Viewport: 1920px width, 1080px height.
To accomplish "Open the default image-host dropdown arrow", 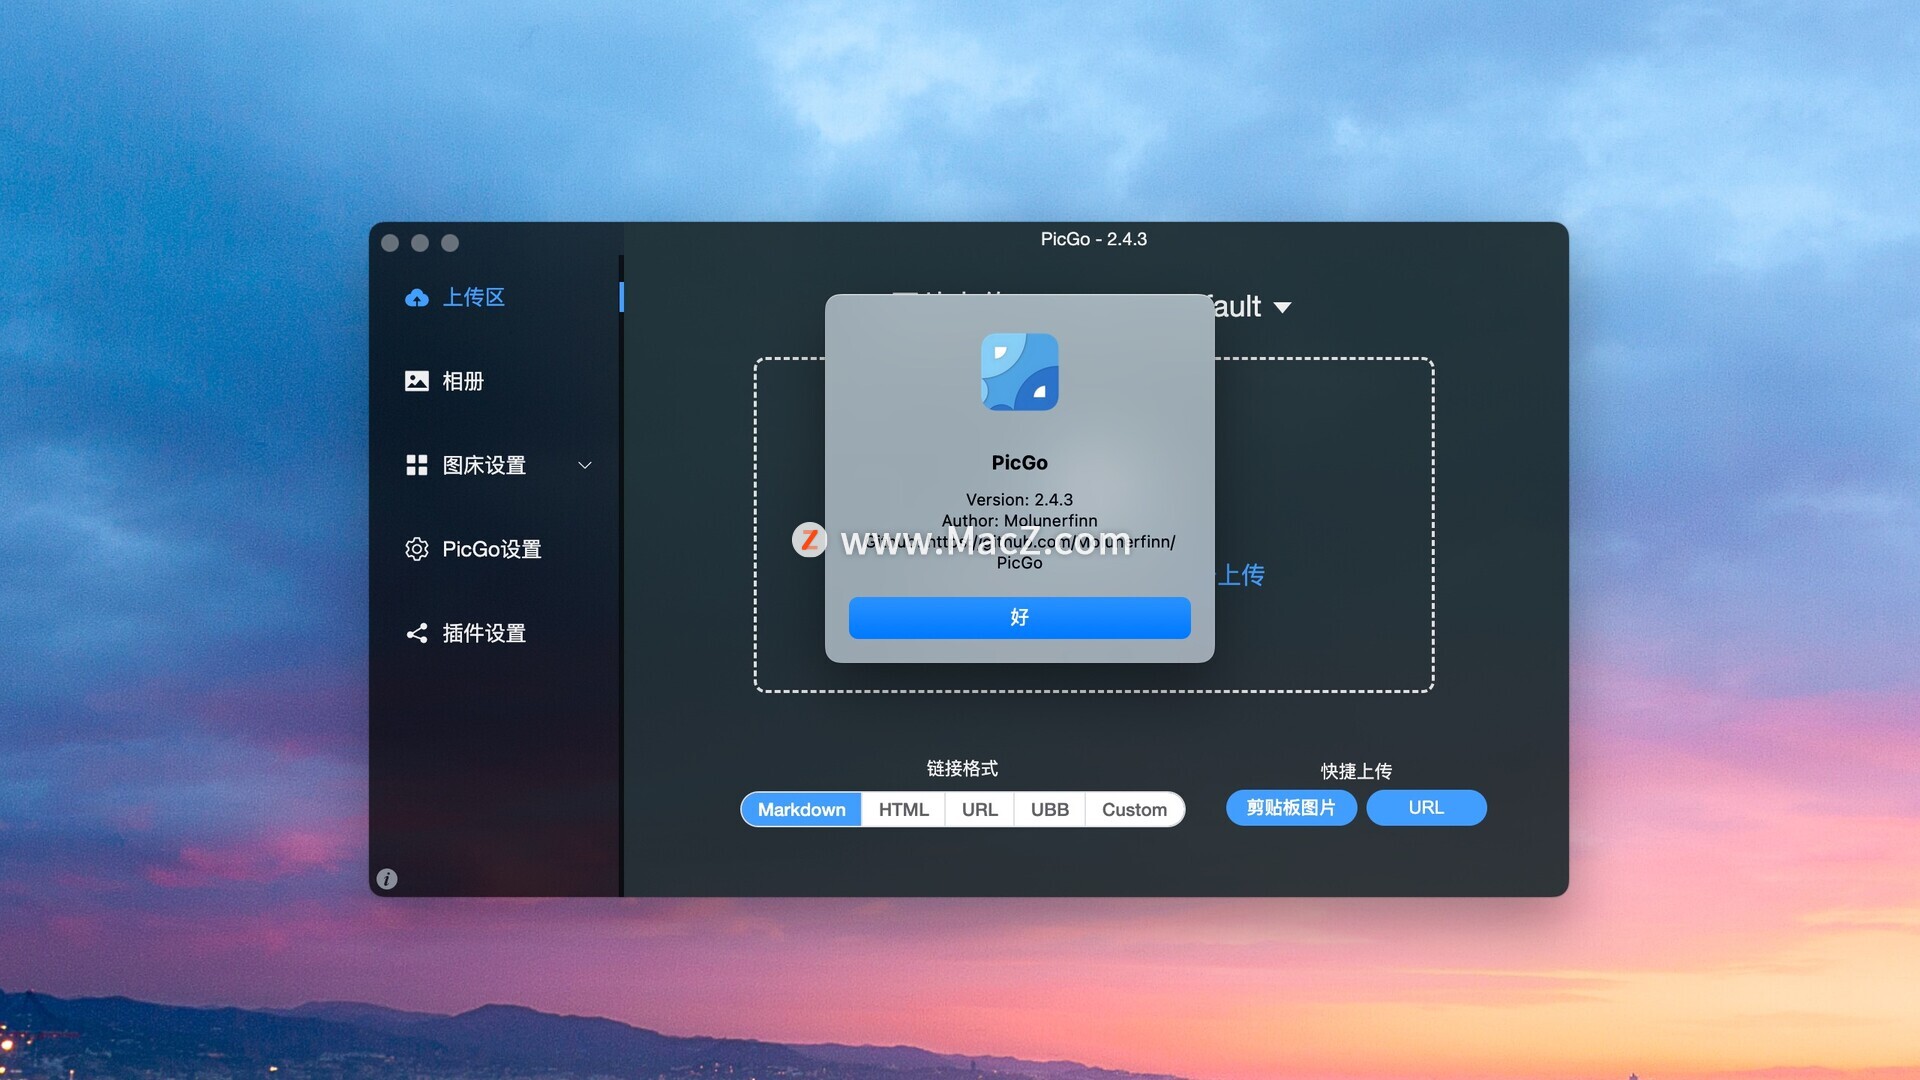I will pos(1282,307).
